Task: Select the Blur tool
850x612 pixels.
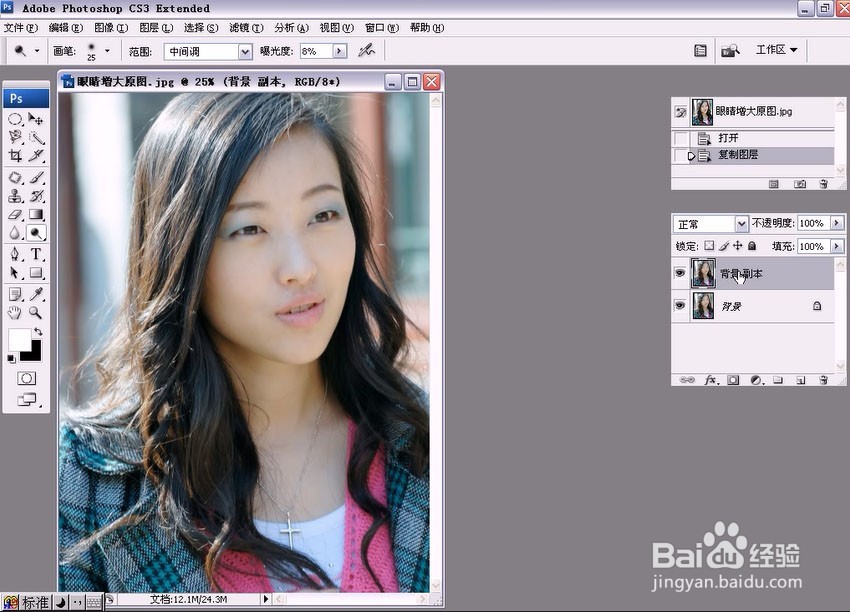Action: click(15, 233)
